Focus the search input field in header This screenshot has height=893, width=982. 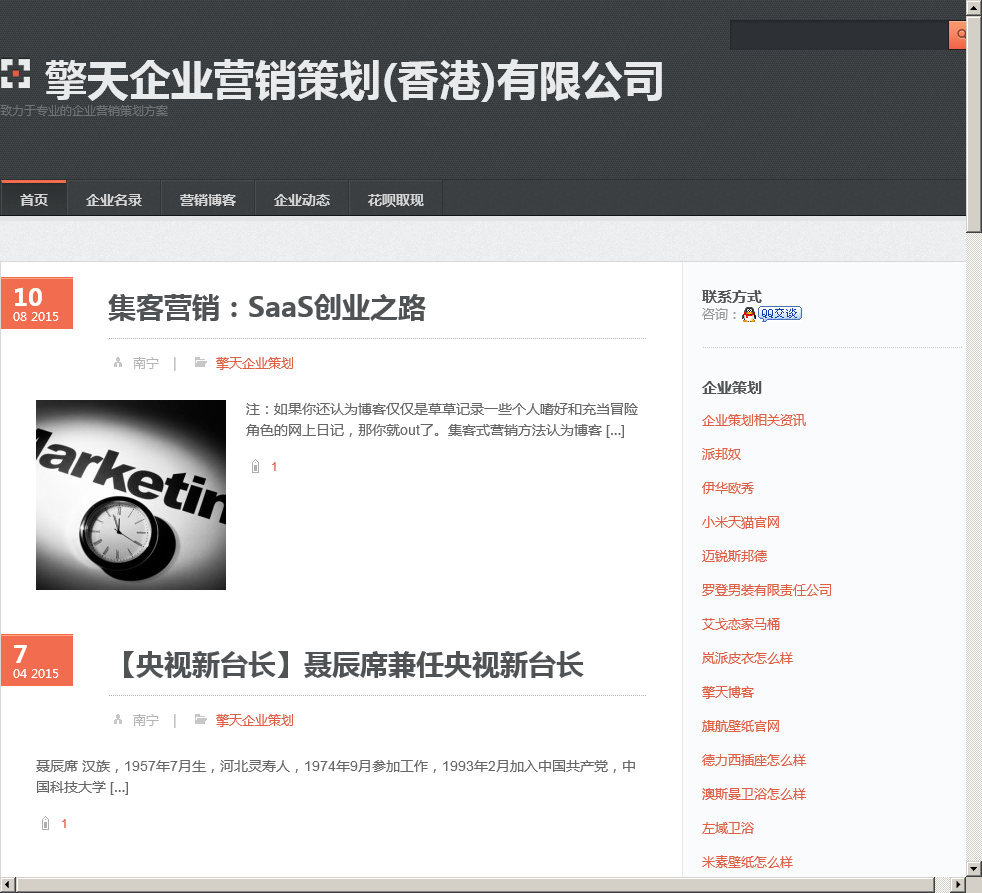click(839, 34)
